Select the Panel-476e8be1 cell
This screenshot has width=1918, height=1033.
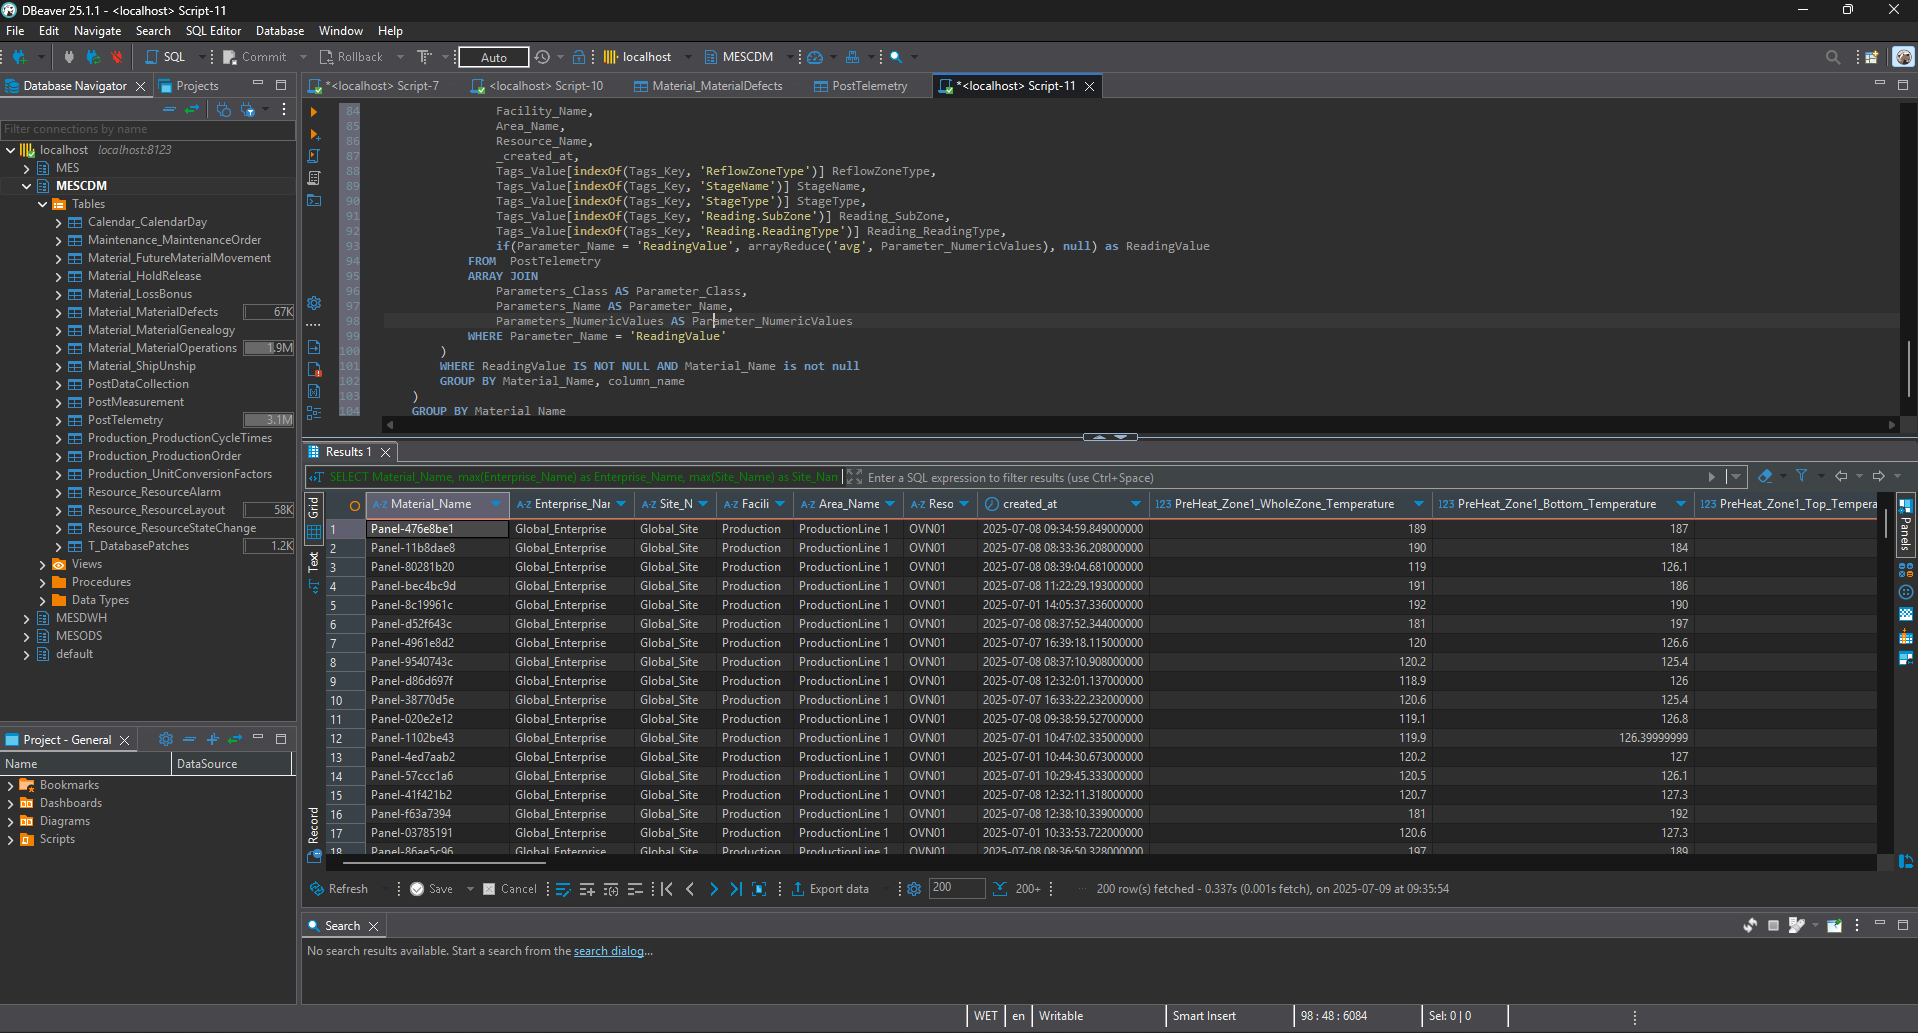click(x=437, y=529)
